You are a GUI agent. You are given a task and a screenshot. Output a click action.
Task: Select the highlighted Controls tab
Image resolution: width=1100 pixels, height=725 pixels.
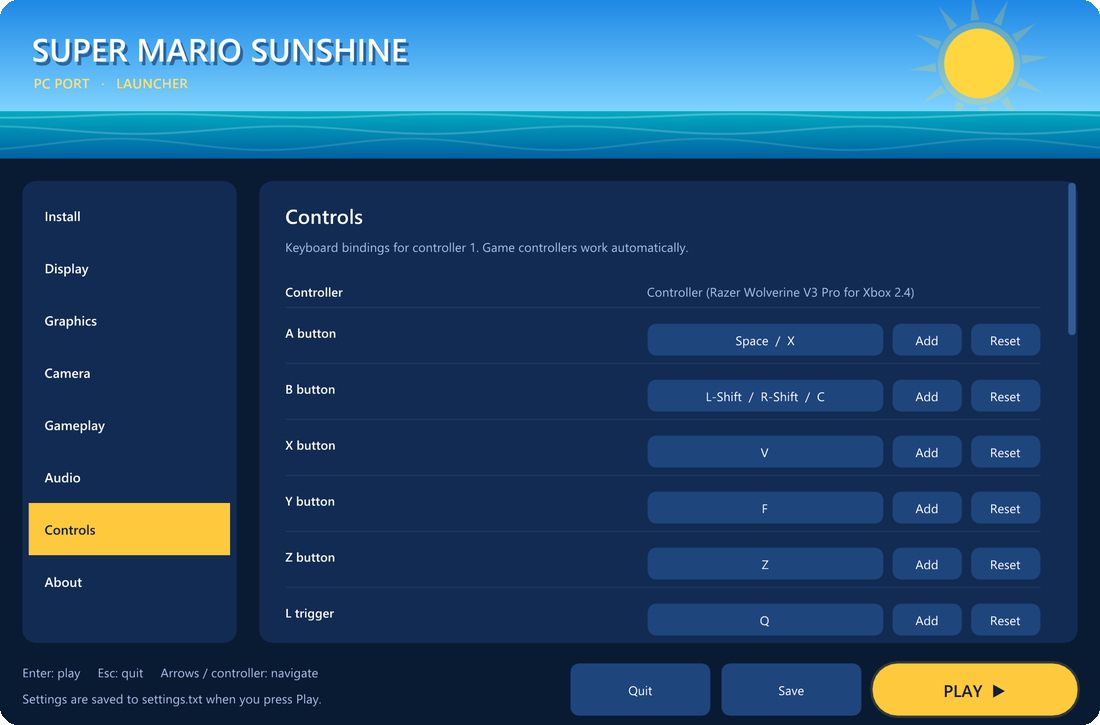point(129,529)
